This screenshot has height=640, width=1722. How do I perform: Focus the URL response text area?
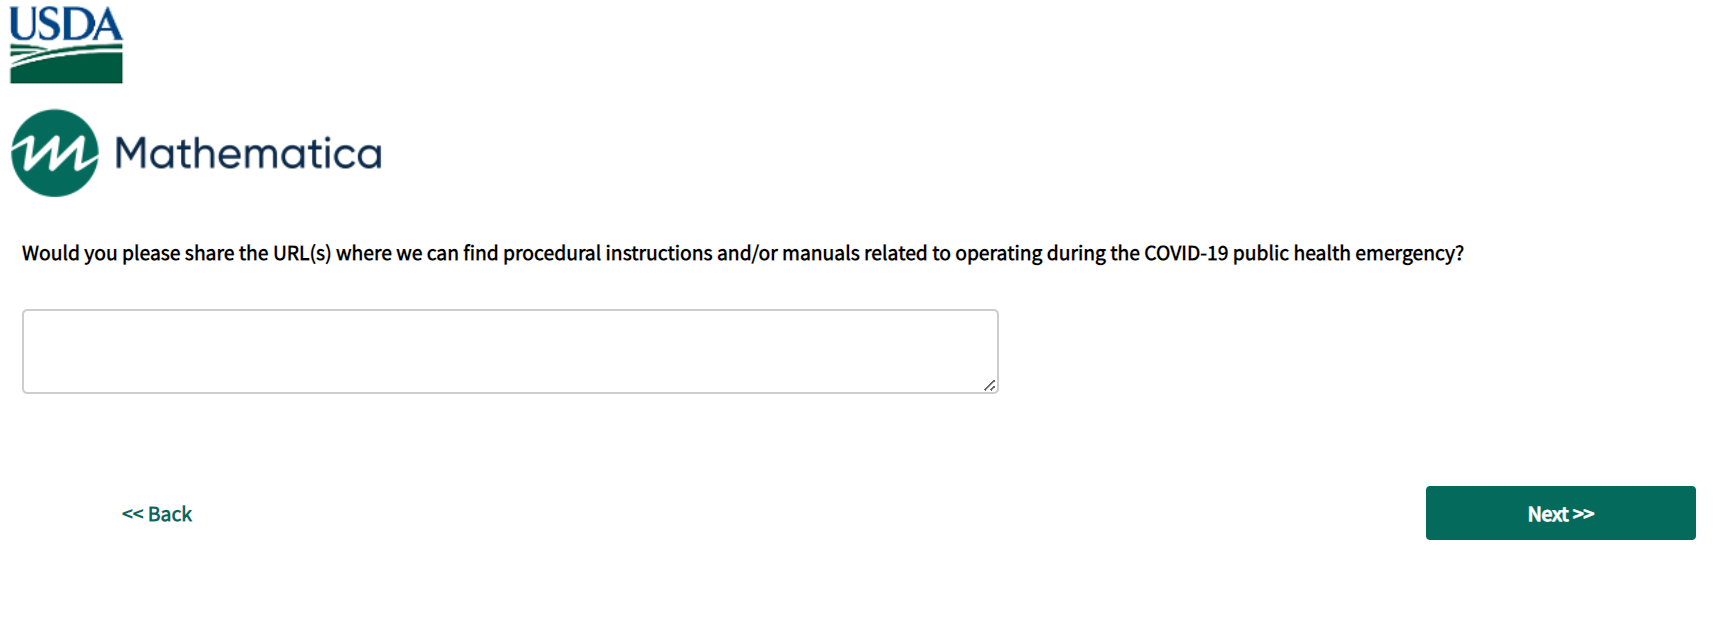click(x=510, y=351)
